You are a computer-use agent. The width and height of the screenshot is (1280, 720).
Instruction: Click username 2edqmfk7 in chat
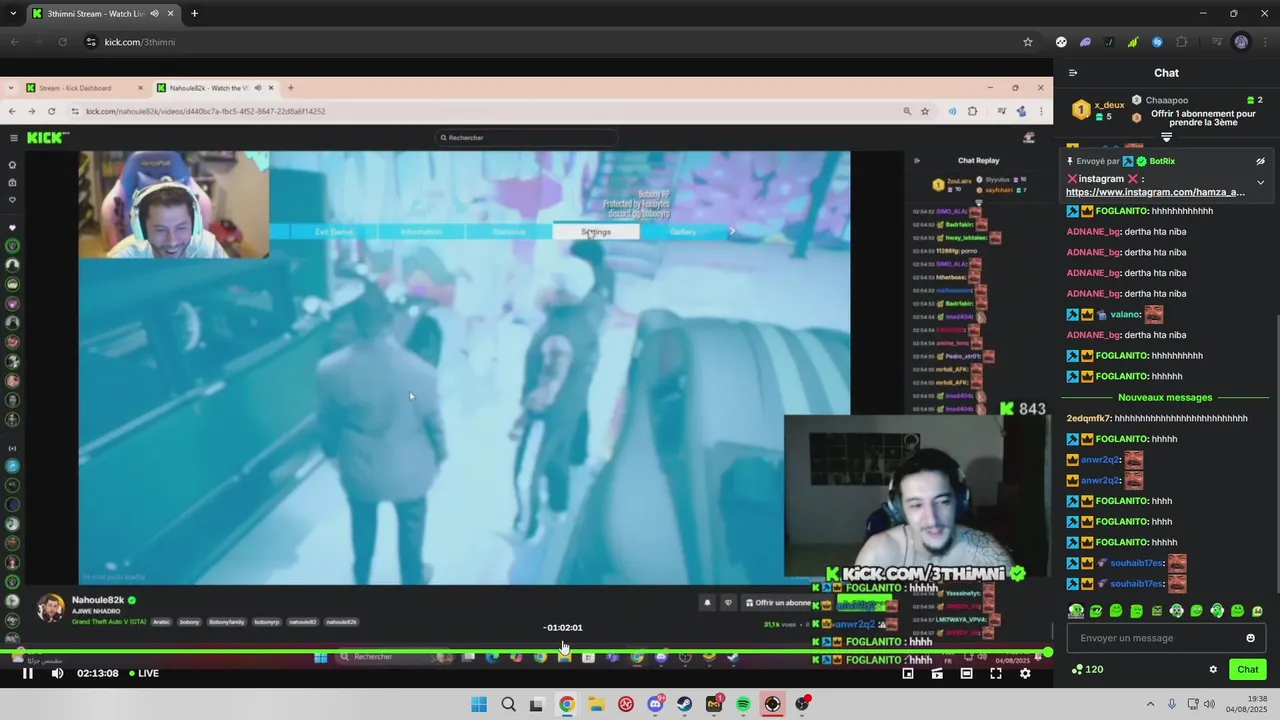[1089, 418]
